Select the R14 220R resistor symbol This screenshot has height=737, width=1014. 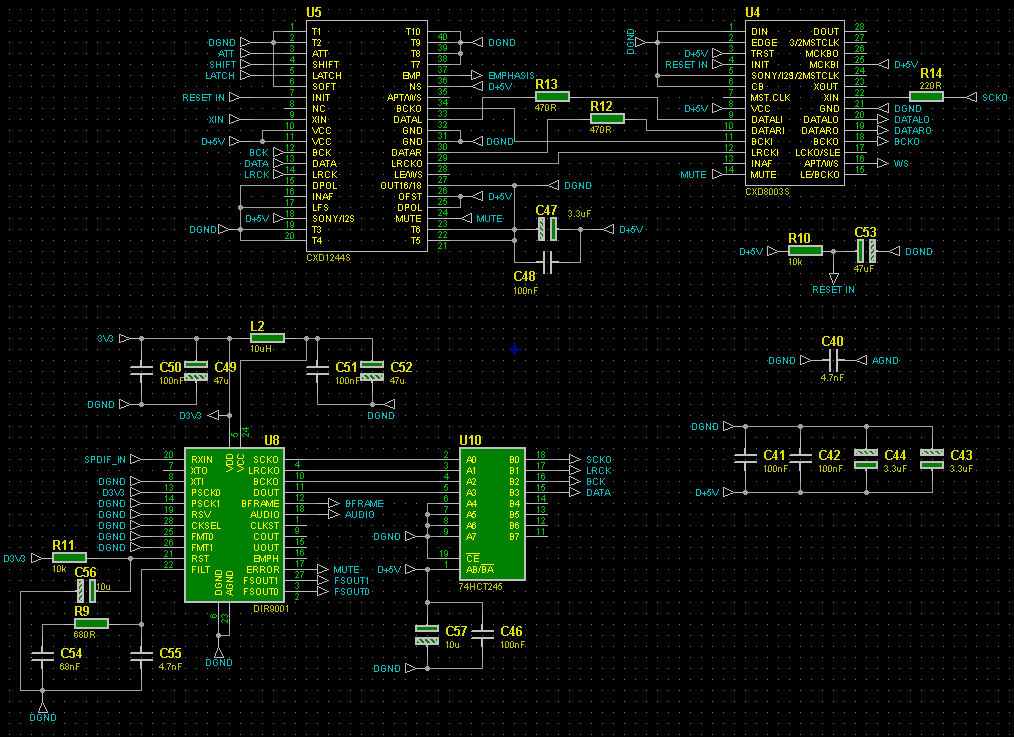pos(927,97)
